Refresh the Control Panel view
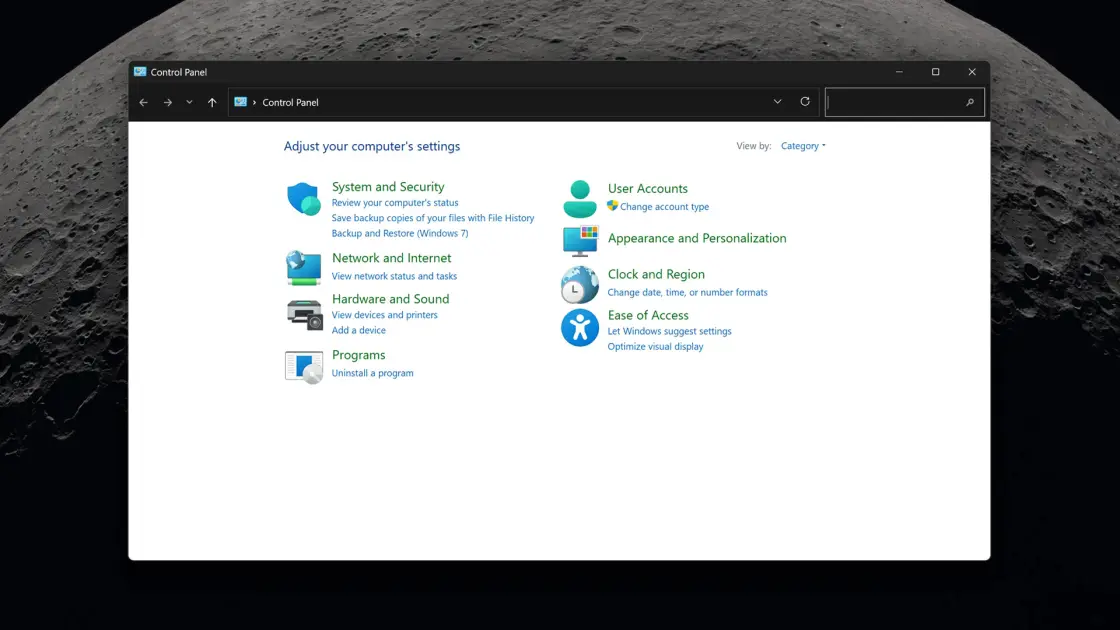The width and height of the screenshot is (1120, 630). coord(805,102)
